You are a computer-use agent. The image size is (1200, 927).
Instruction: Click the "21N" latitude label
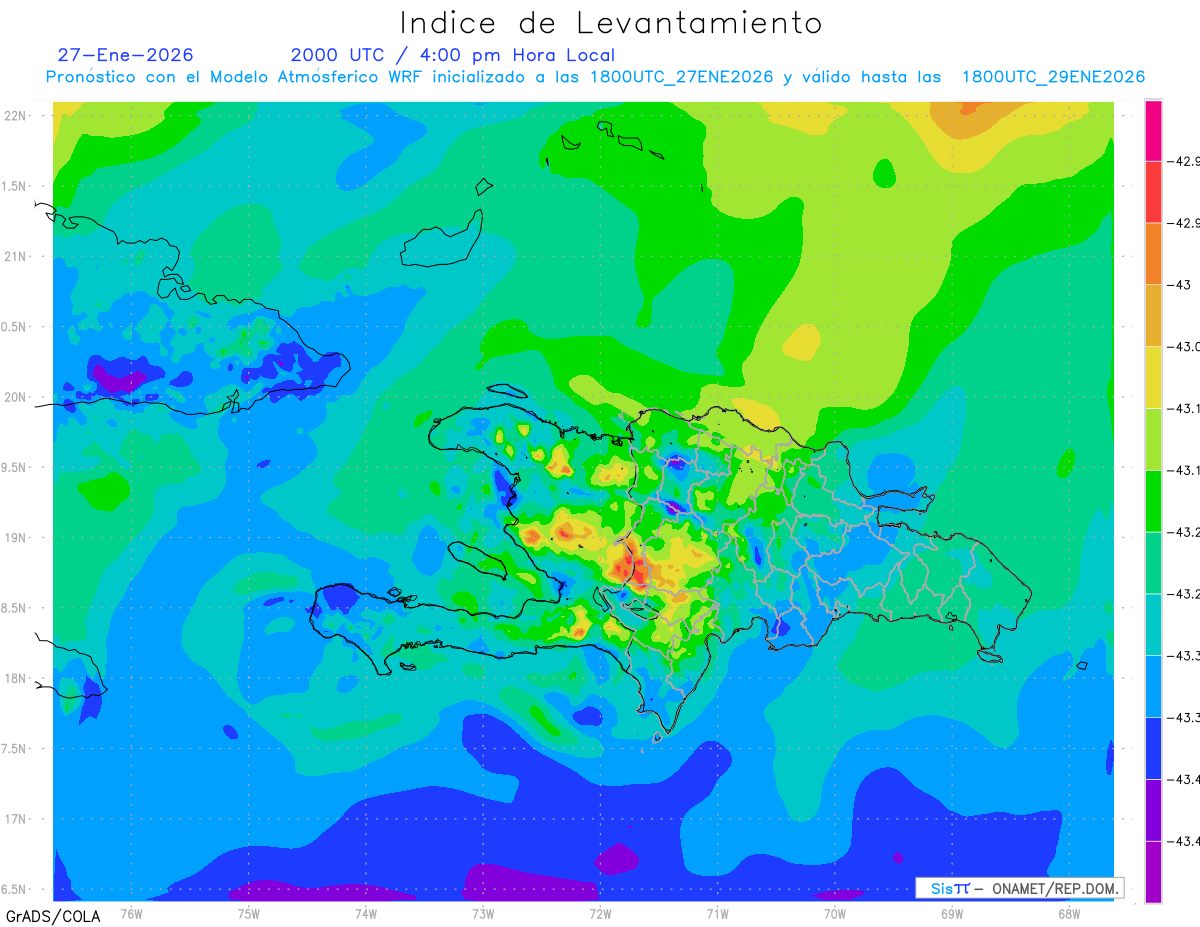[15, 257]
